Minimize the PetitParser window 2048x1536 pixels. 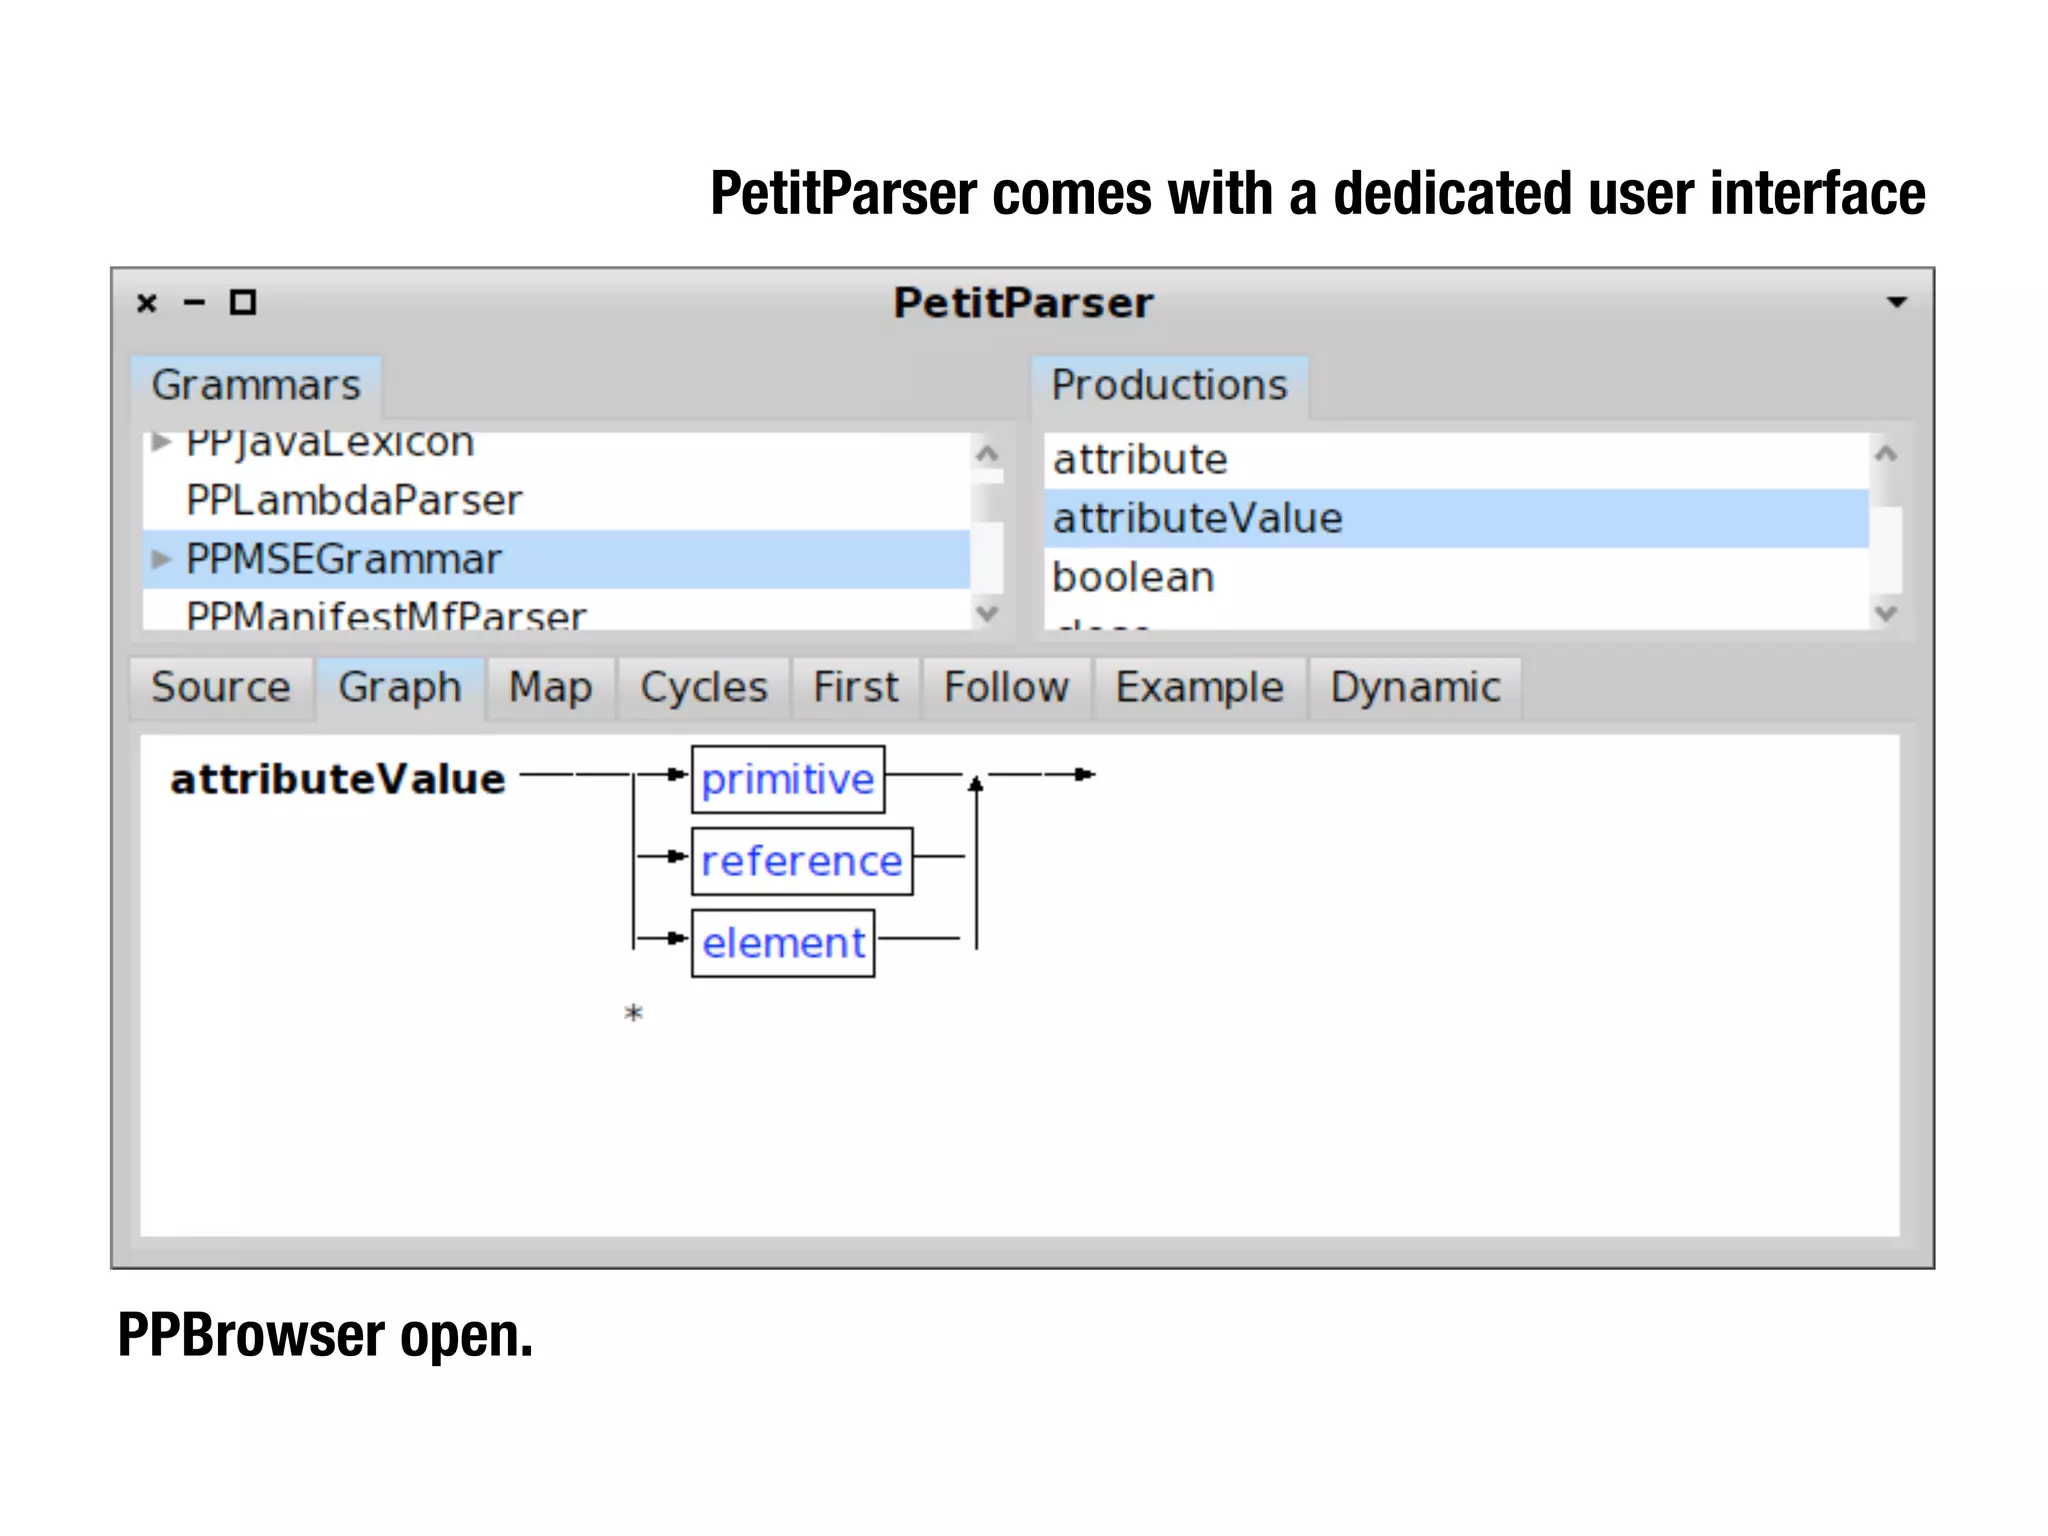(x=194, y=302)
